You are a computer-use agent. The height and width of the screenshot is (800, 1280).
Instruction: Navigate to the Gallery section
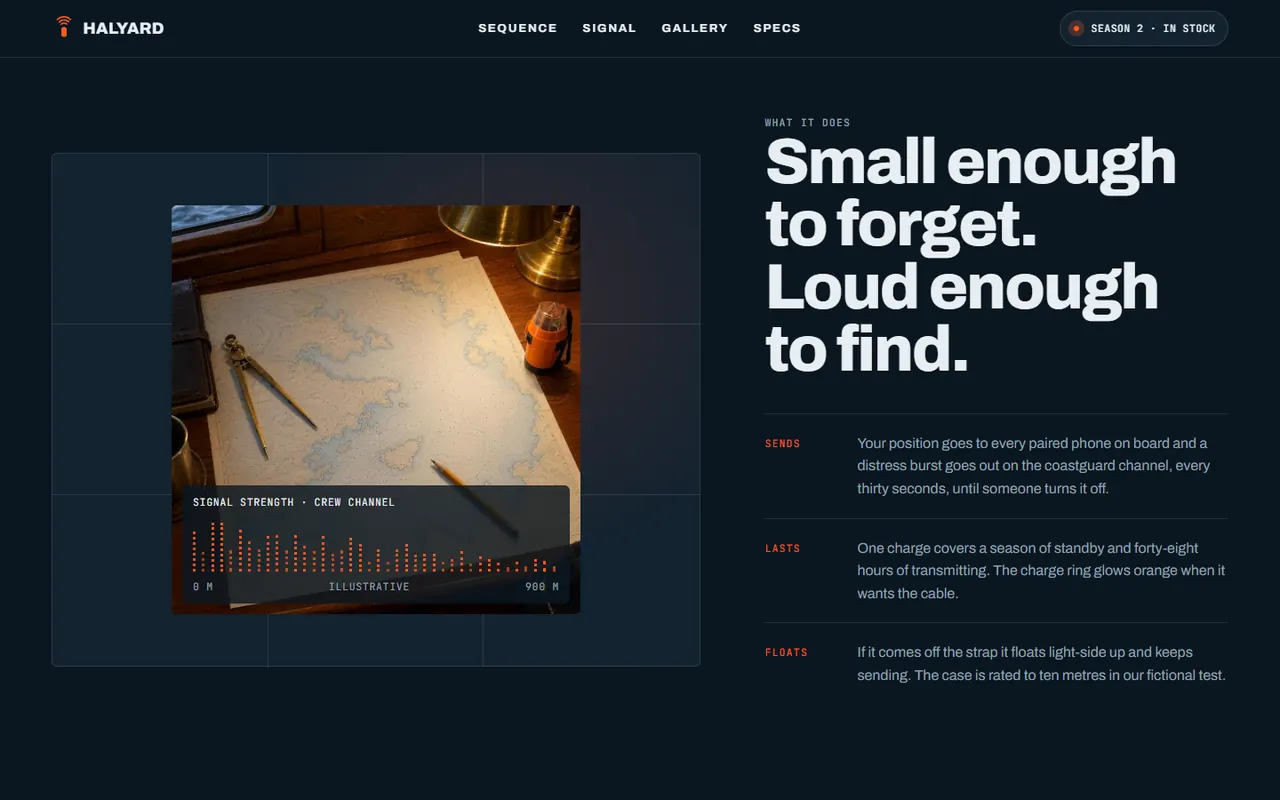point(695,28)
